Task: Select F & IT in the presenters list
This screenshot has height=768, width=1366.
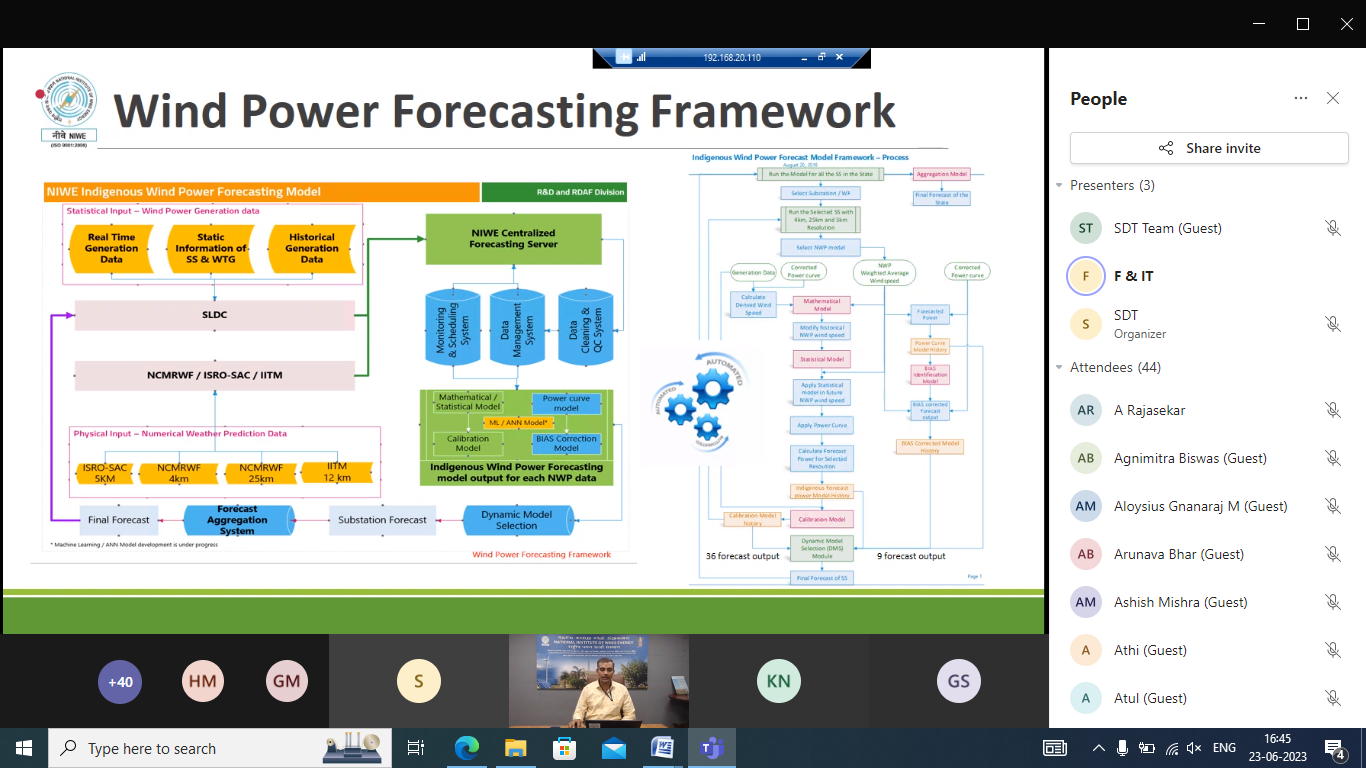Action: [x=1133, y=276]
